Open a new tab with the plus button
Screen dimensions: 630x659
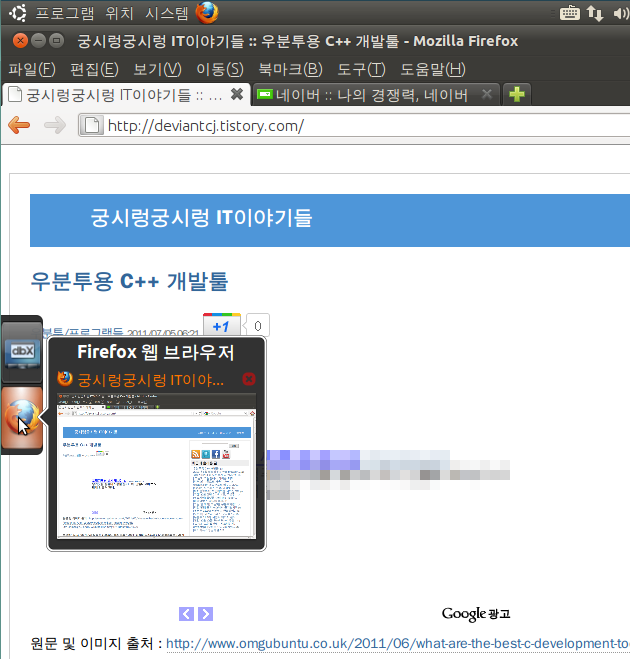tap(517, 94)
